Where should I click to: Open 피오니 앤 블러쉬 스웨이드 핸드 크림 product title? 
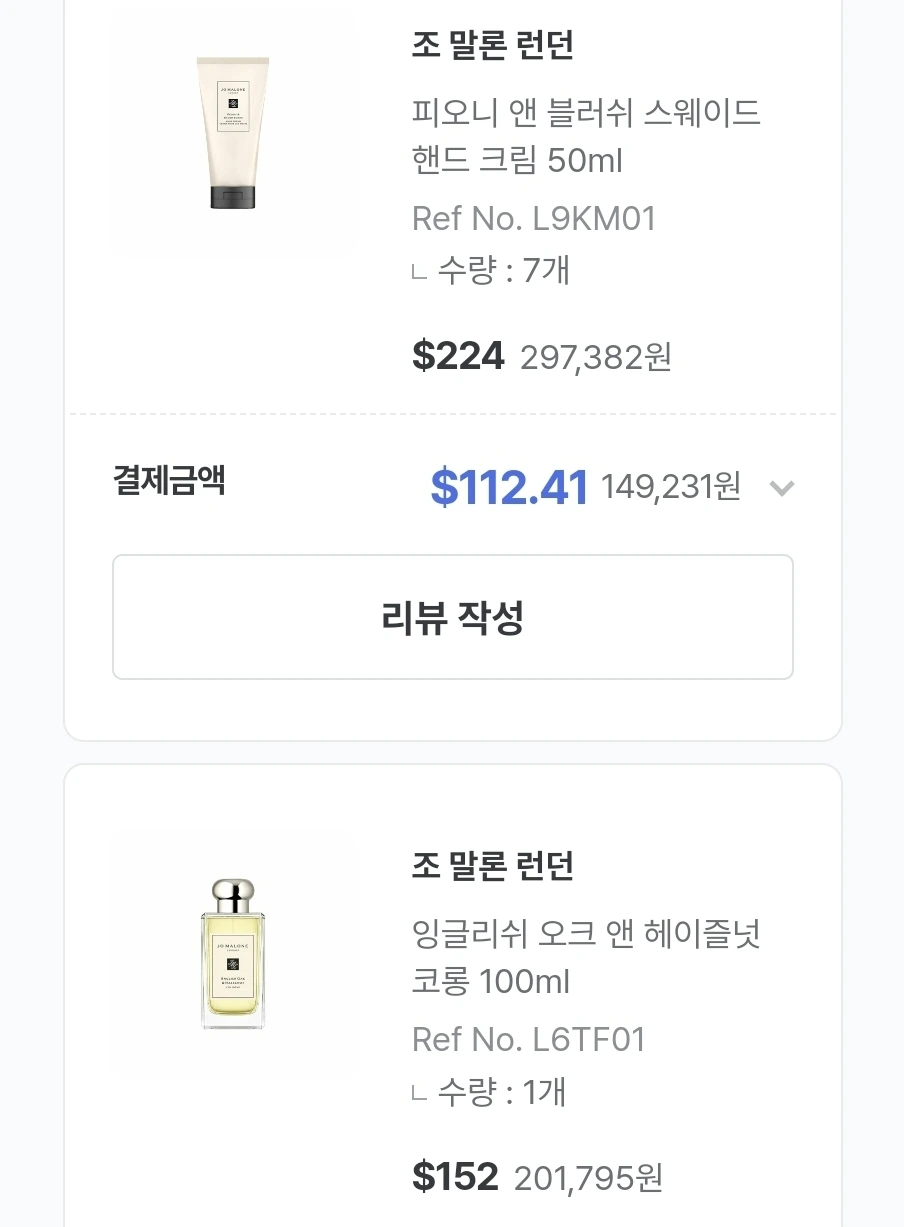(586, 136)
